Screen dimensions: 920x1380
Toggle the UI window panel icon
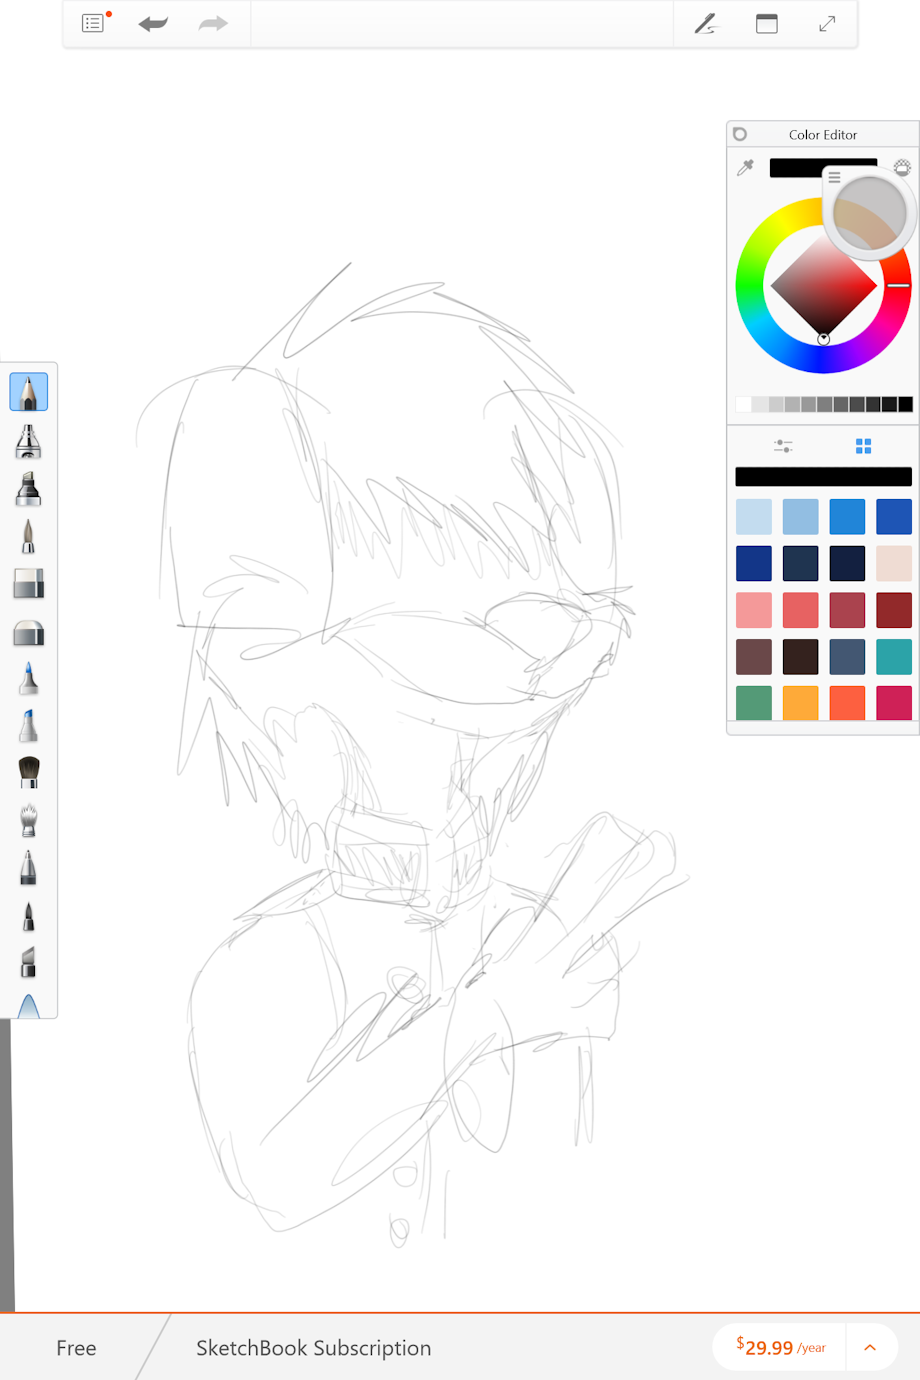[x=767, y=24]
